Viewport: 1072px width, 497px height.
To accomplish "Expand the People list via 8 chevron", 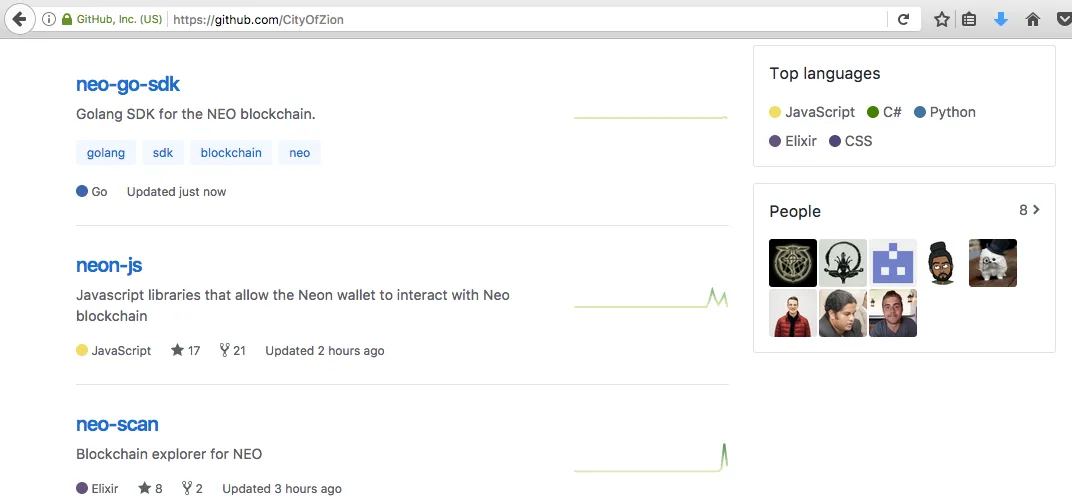I will [x=1030, y=210].
